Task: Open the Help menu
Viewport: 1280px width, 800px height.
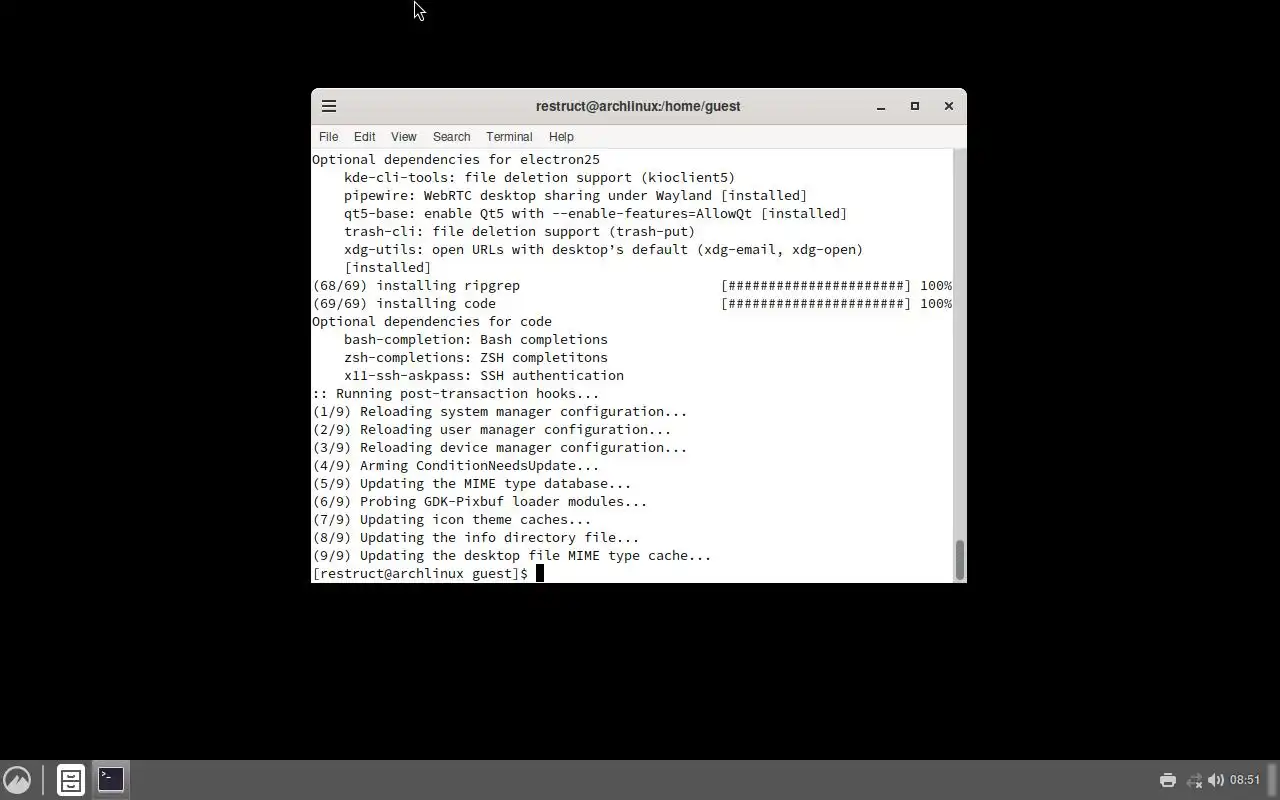Action: [x=561, y=137]
